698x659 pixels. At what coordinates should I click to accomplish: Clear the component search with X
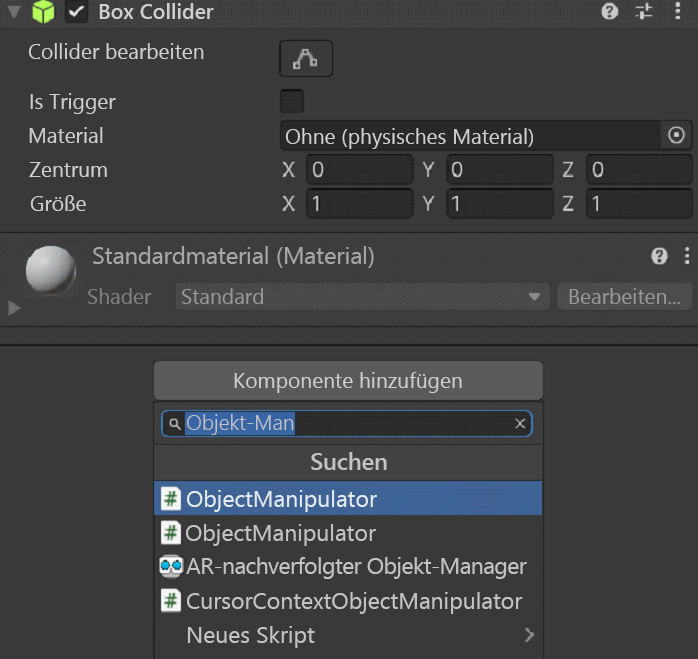point(520,423)
